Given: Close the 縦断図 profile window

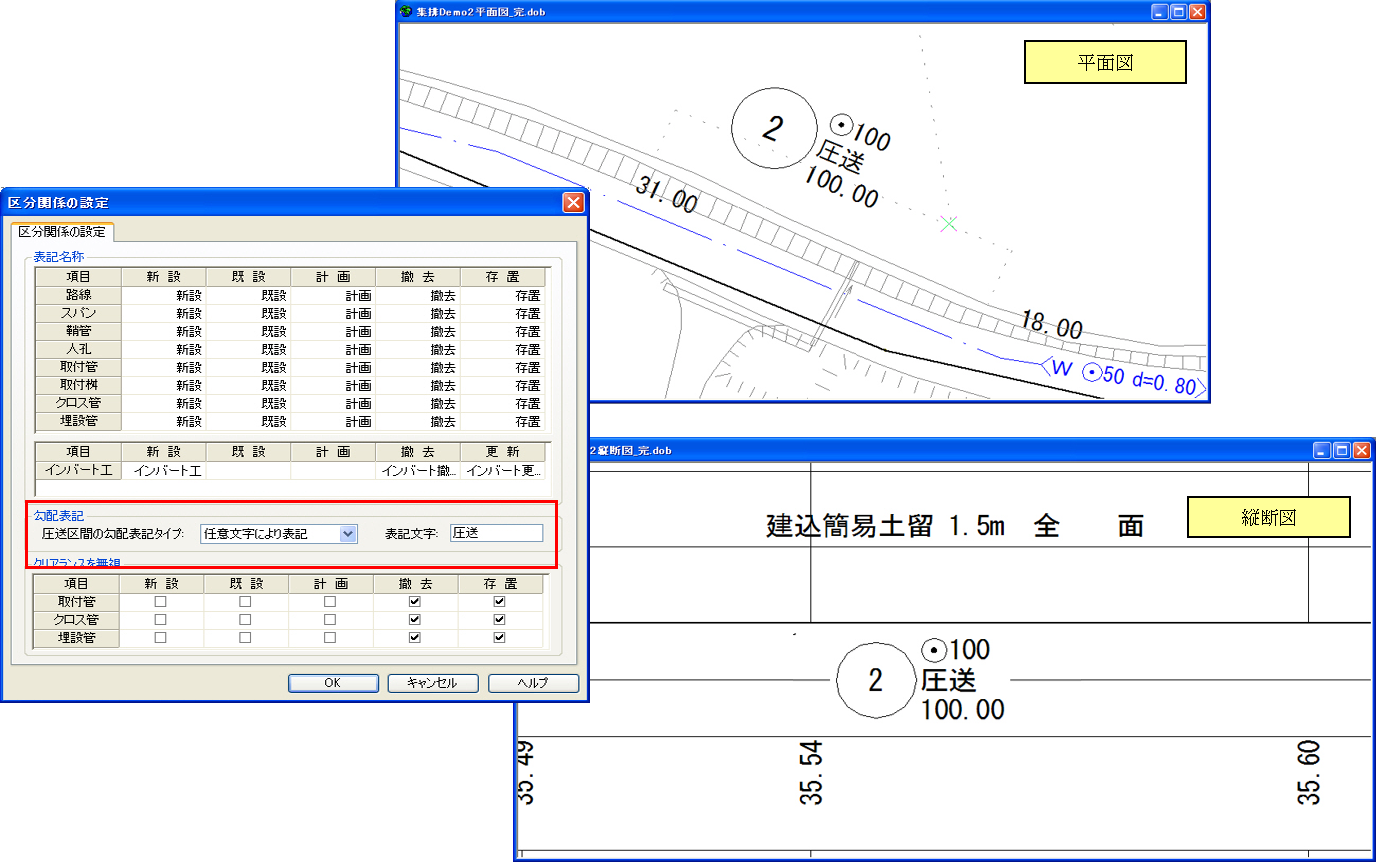Looking at the screenshot, I should pyautogui.click(x=1361, y=451).
